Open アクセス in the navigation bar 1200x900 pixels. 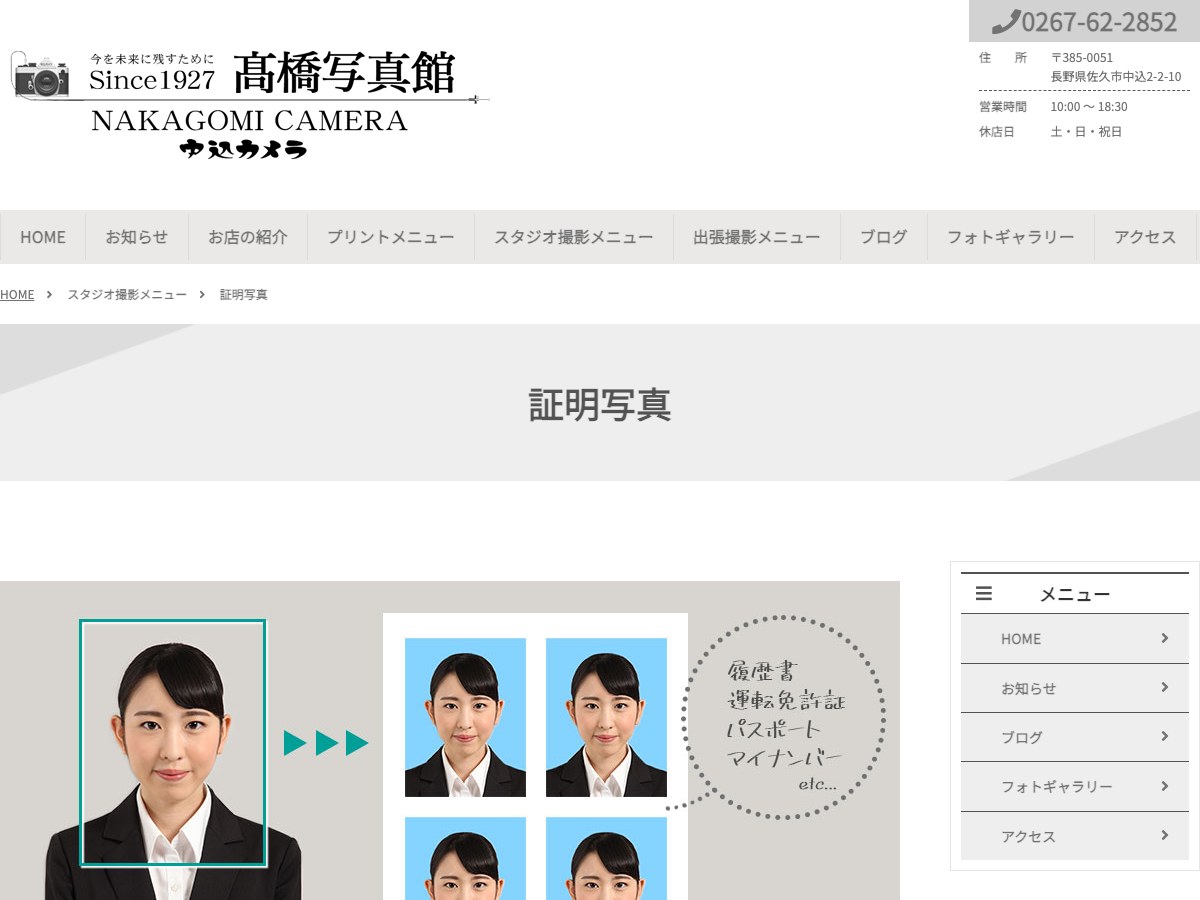[x=1145, y=237]
